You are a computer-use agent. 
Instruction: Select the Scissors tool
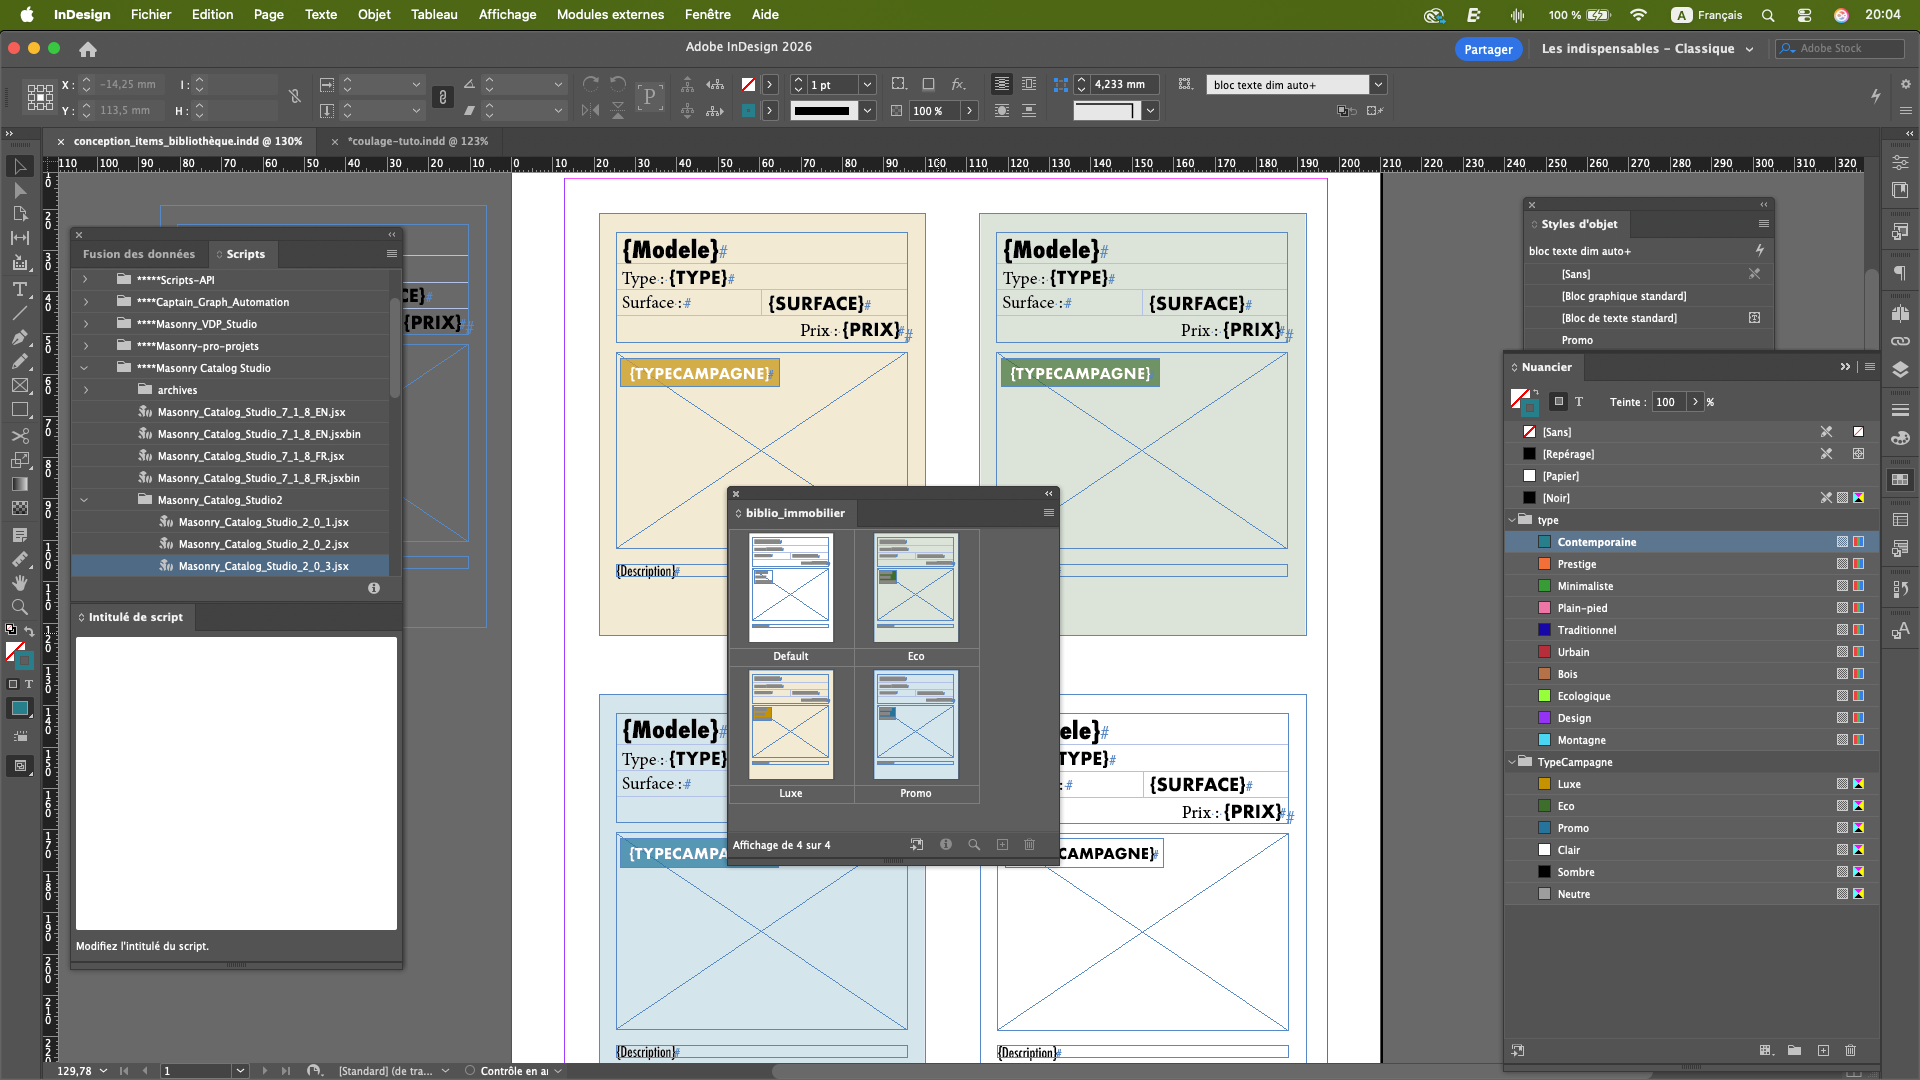[x=19, y=436]
